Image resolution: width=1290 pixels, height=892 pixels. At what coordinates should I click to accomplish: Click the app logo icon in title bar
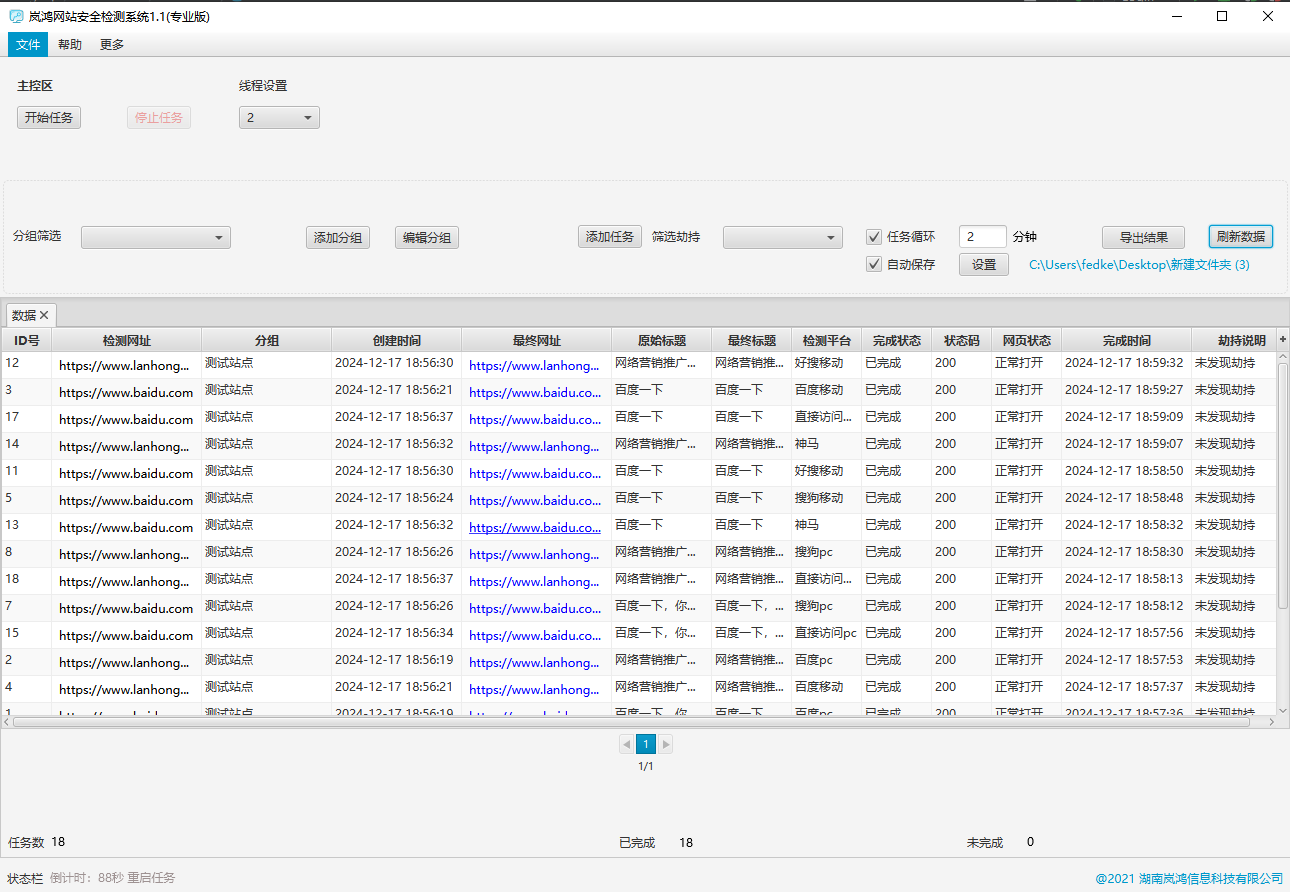tap(16, 16)
